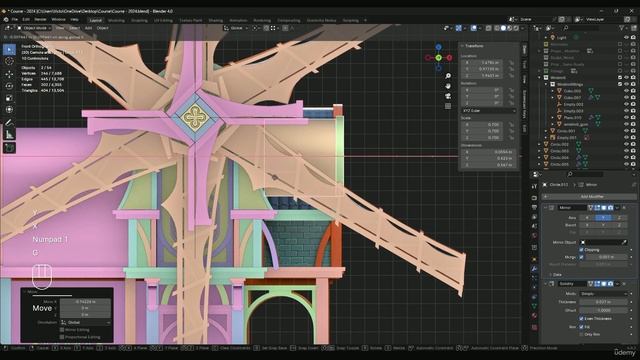This screenshot has height=360, width=640.
Task: Switch to the Modeling workspace tab
Action: point(116,20)
